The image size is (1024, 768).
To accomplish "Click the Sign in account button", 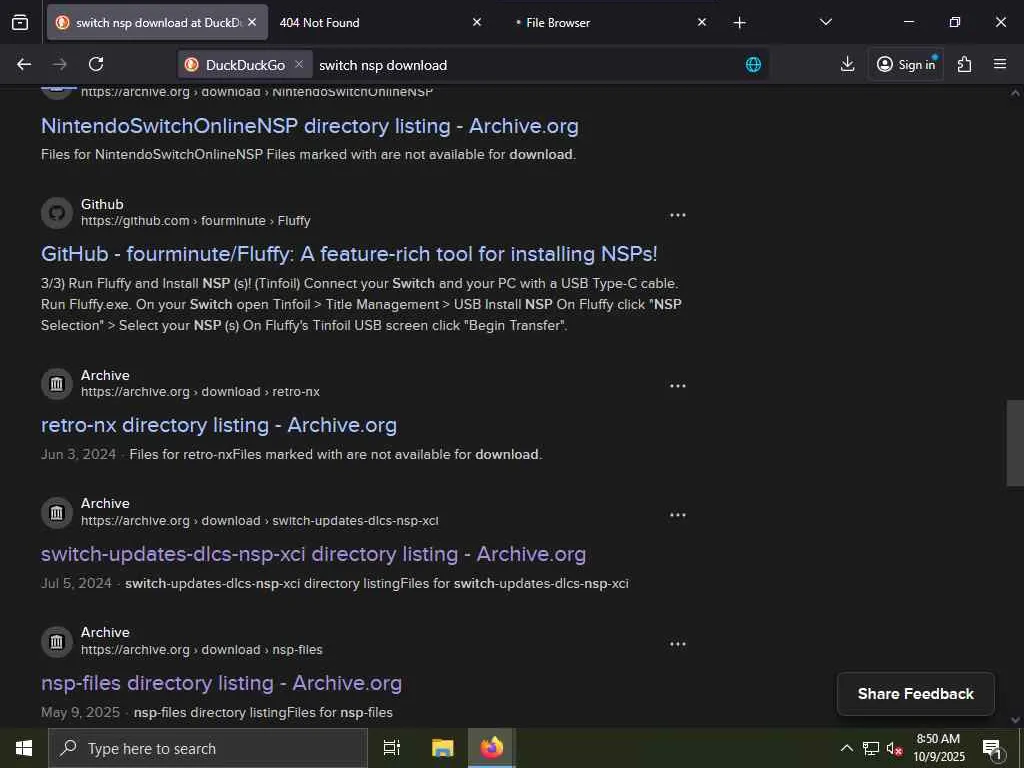I will click(905, 64).
